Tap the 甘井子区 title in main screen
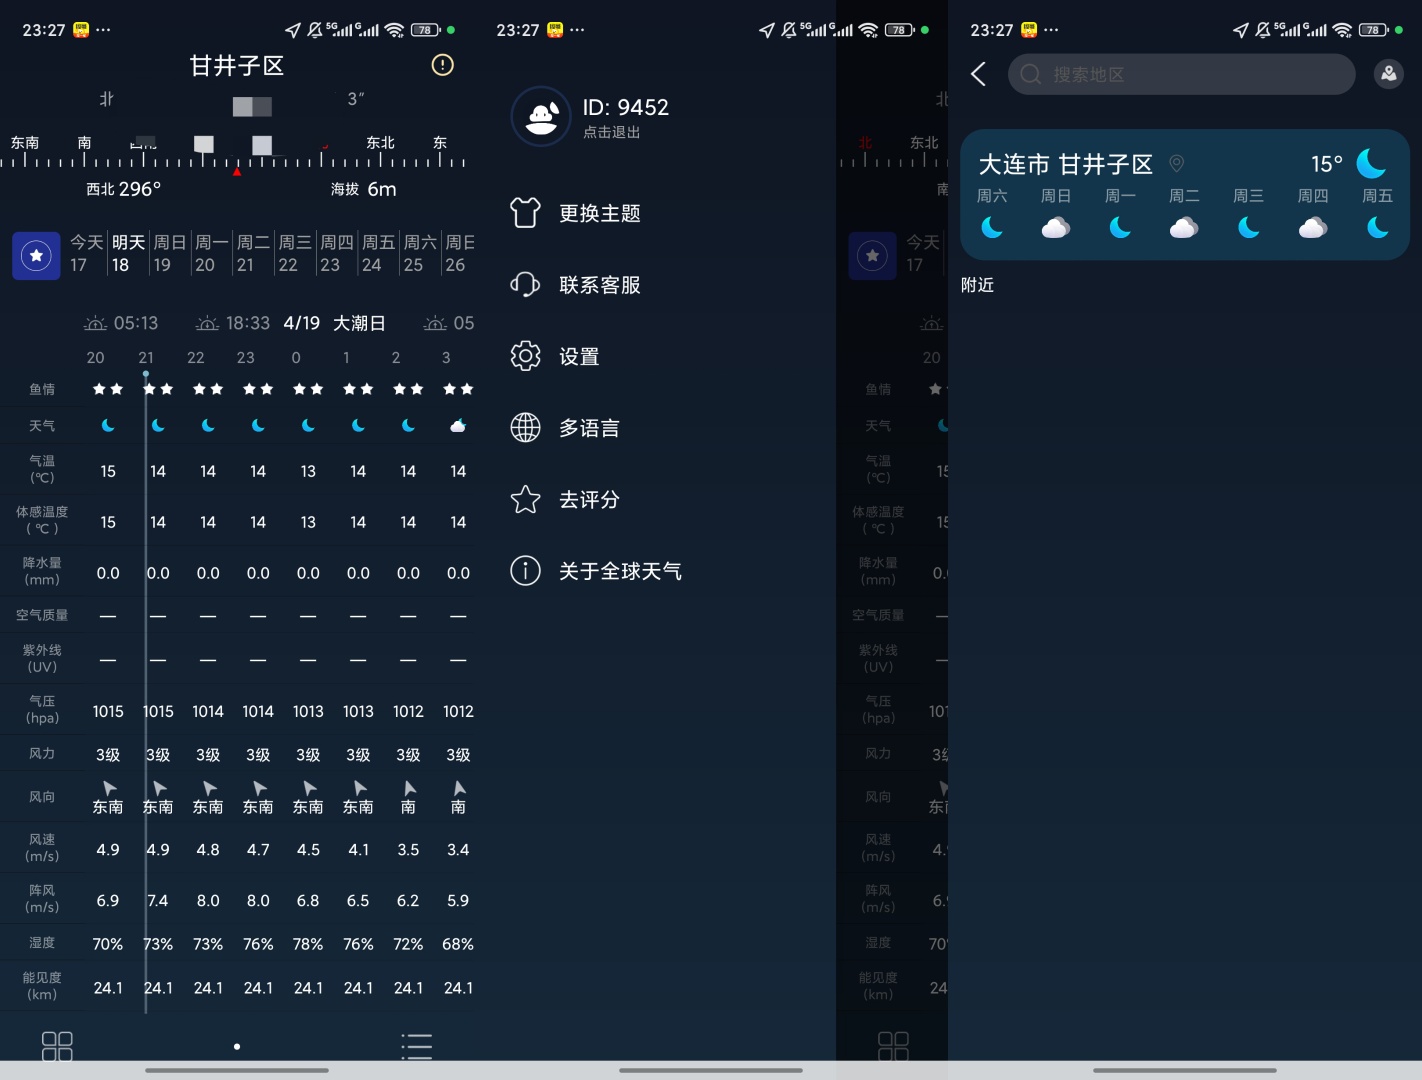1422x1080 pixels. pyautogui.click(x=237, y=66)
